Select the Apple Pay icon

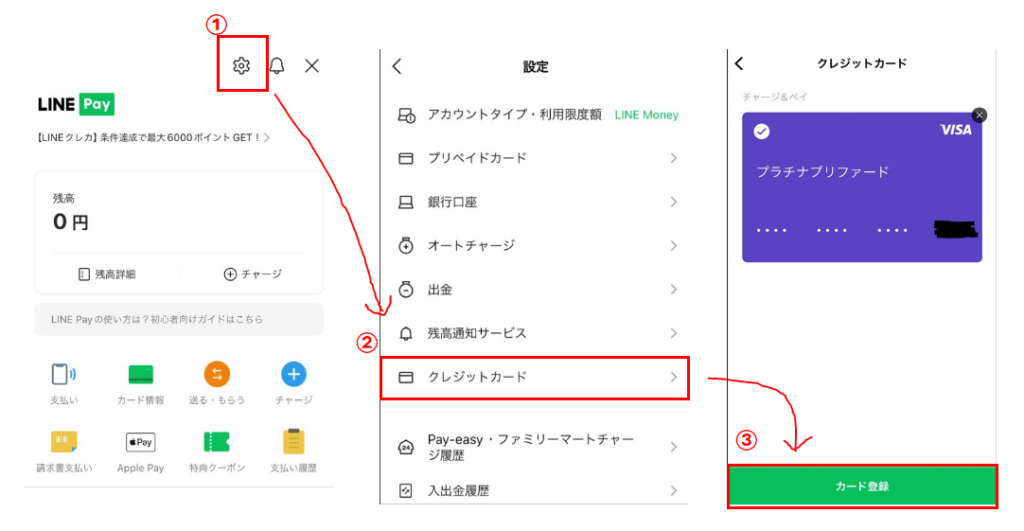(x=140, y=442)
